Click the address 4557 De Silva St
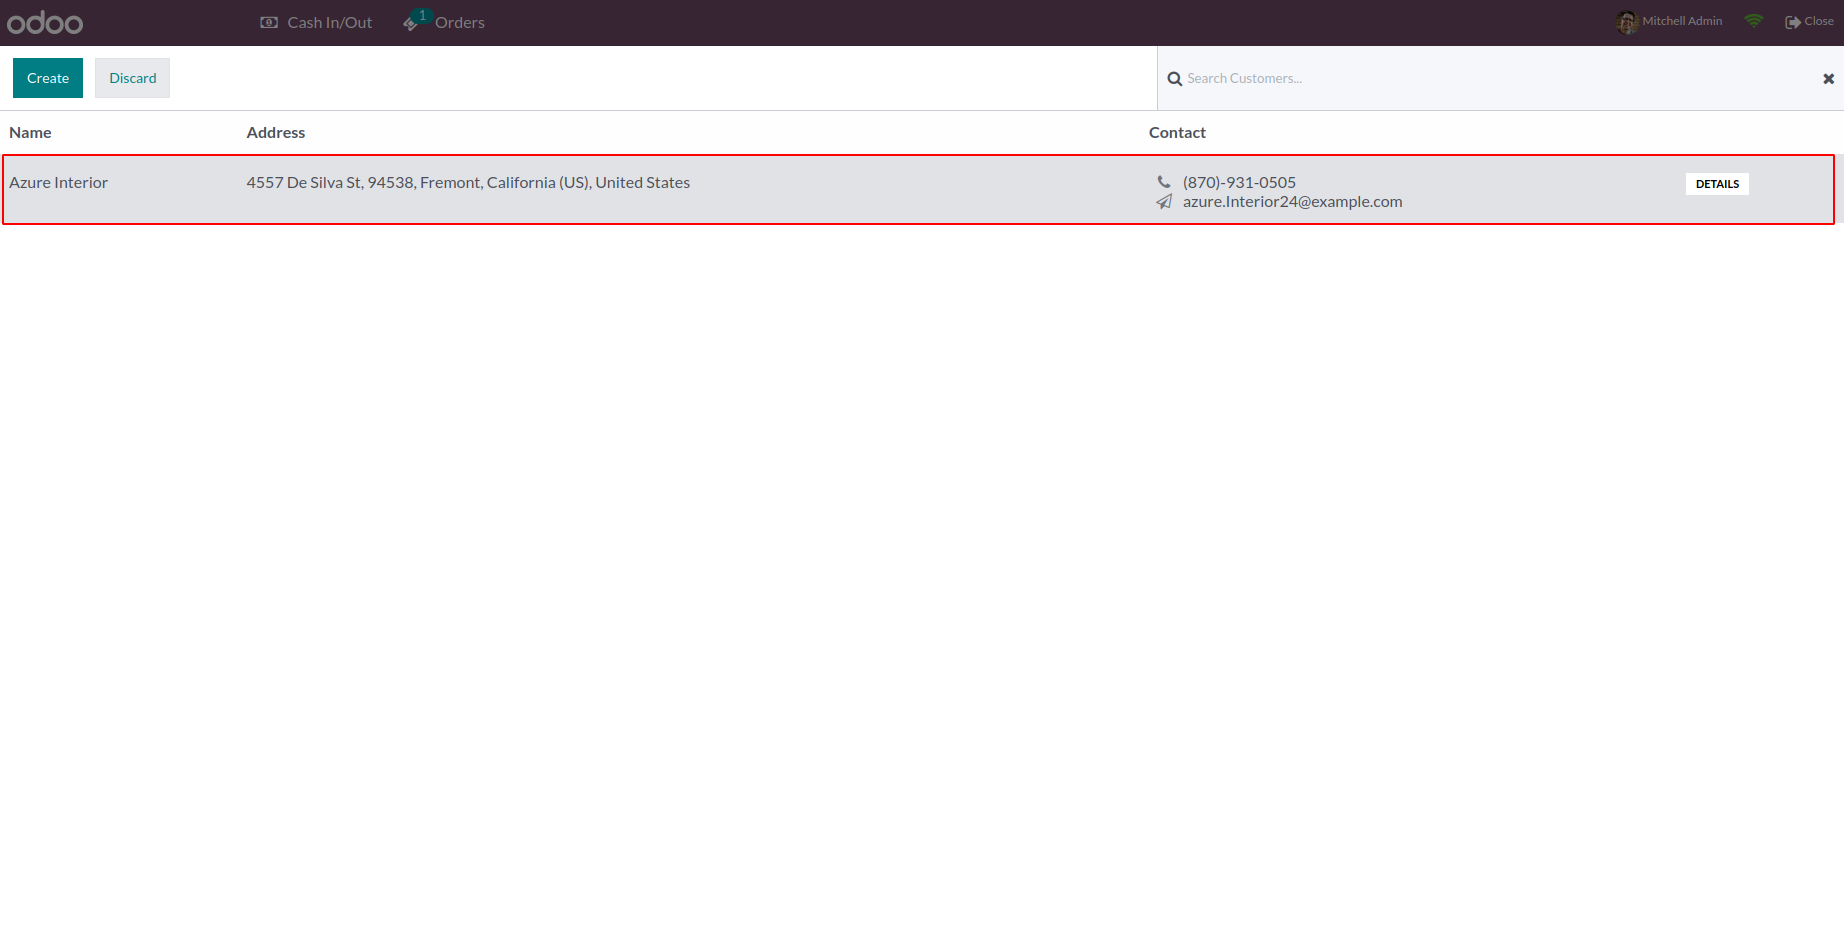 click(468, 182)
